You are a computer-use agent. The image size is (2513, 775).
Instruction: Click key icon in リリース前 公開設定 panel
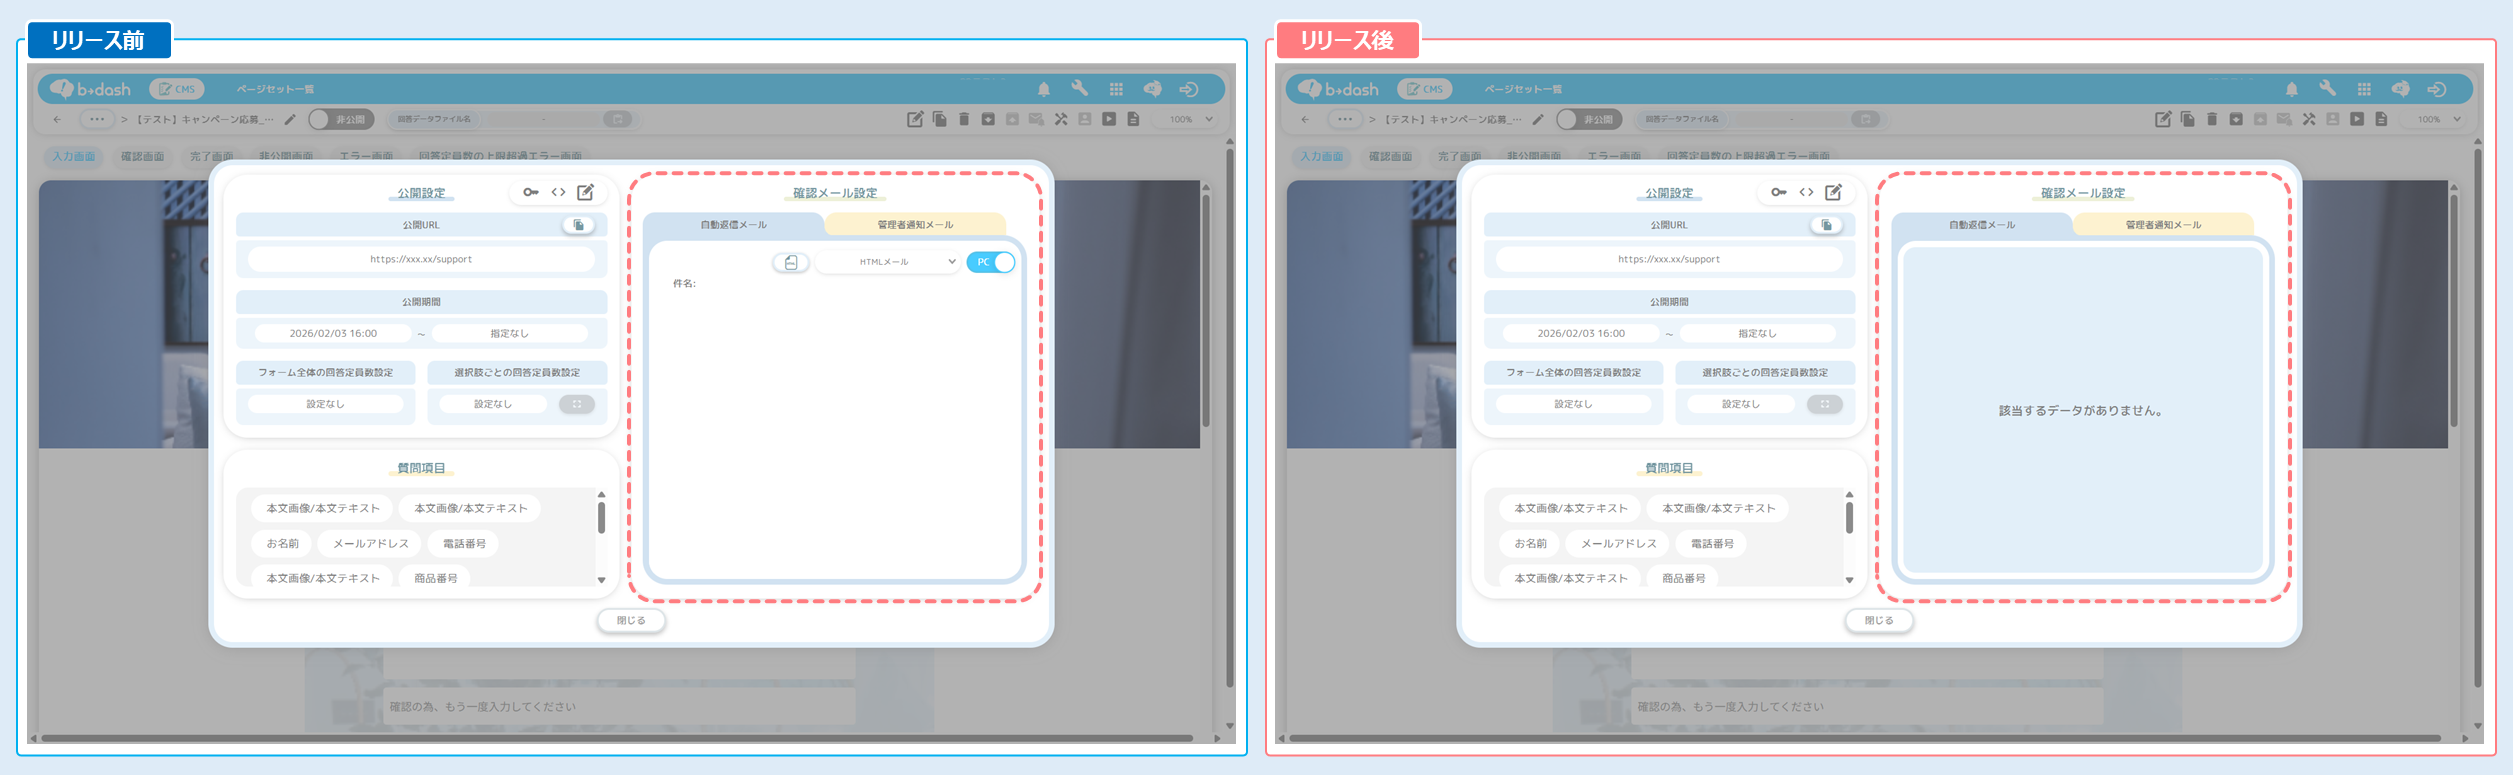click(x=530, y=192)
